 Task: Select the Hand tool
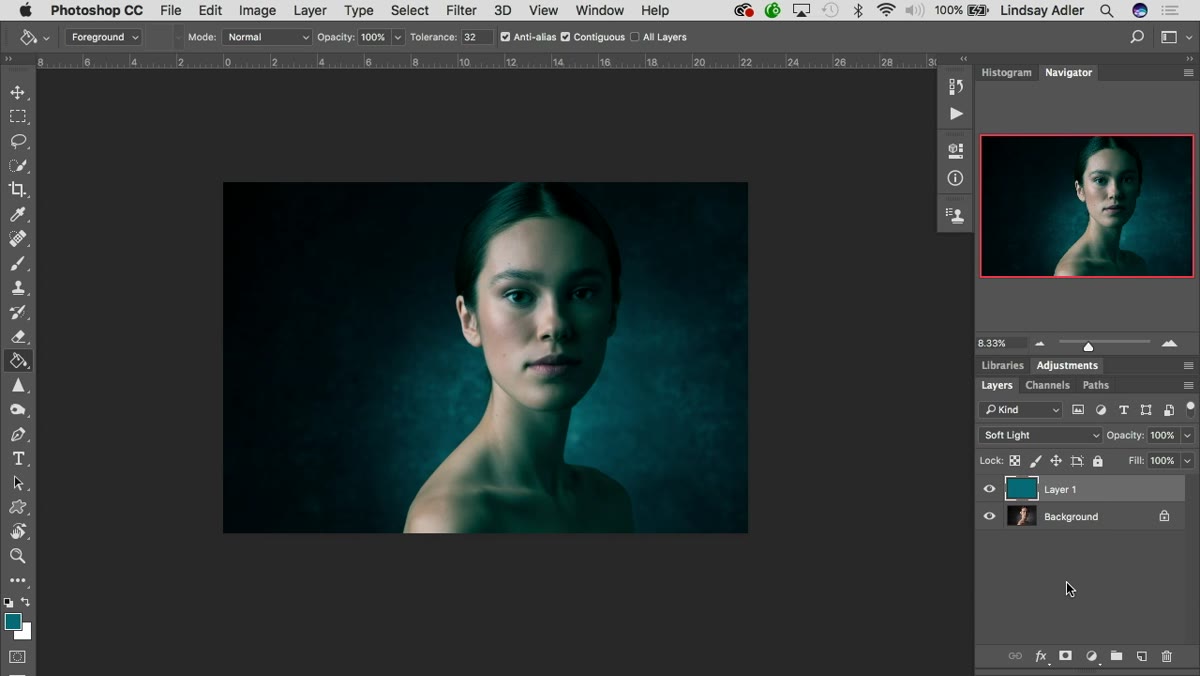coord(18,532)
